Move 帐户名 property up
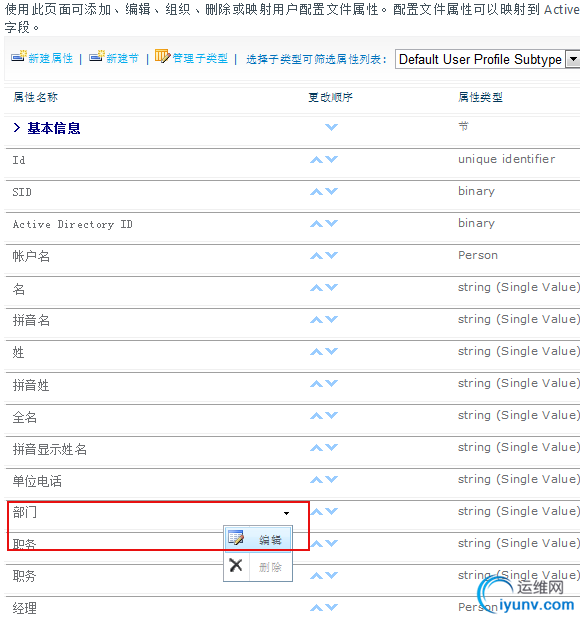The width and height of the screenshot is (580, 621). coord(316,256)
